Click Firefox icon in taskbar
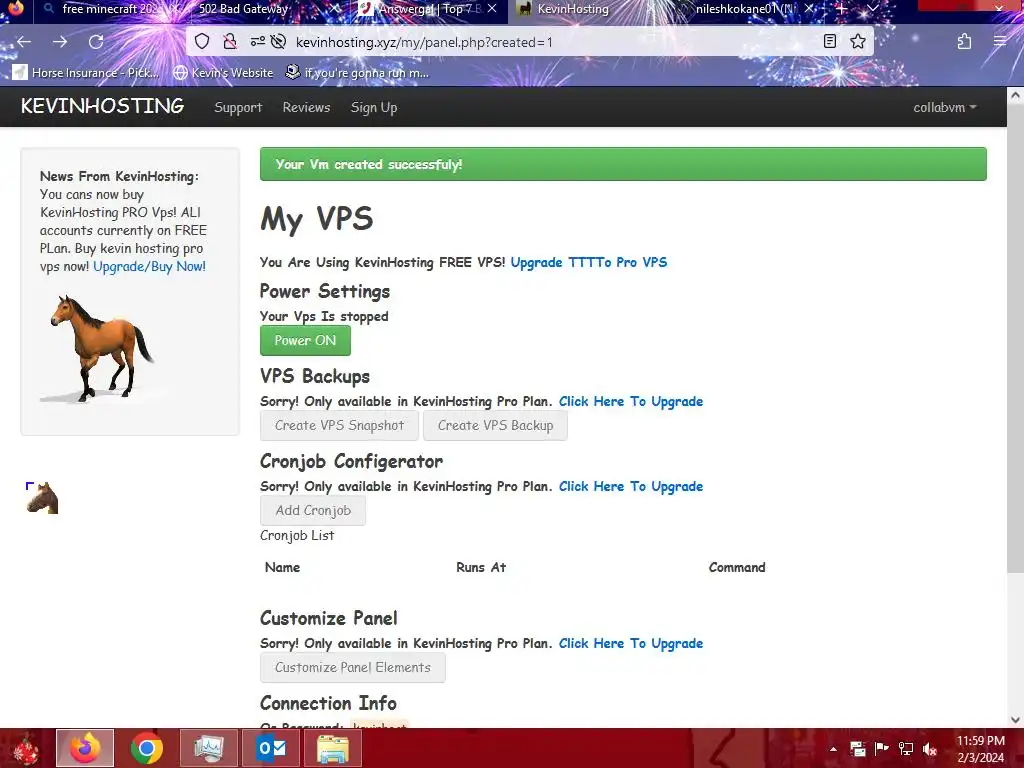 (85, 748)
